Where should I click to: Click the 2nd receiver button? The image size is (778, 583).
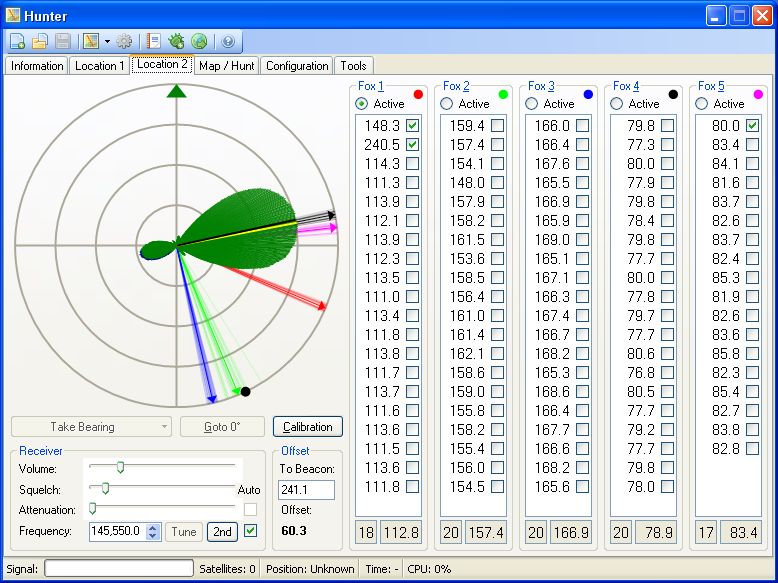[x=222, y=532]
